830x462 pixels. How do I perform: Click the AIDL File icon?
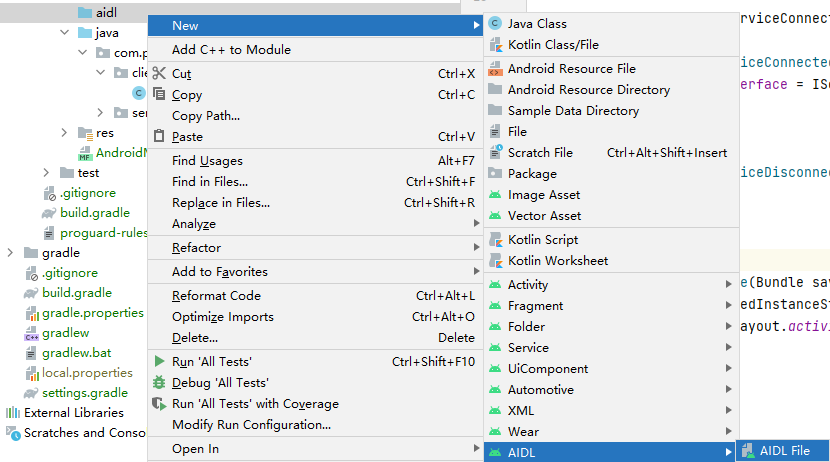747,450
